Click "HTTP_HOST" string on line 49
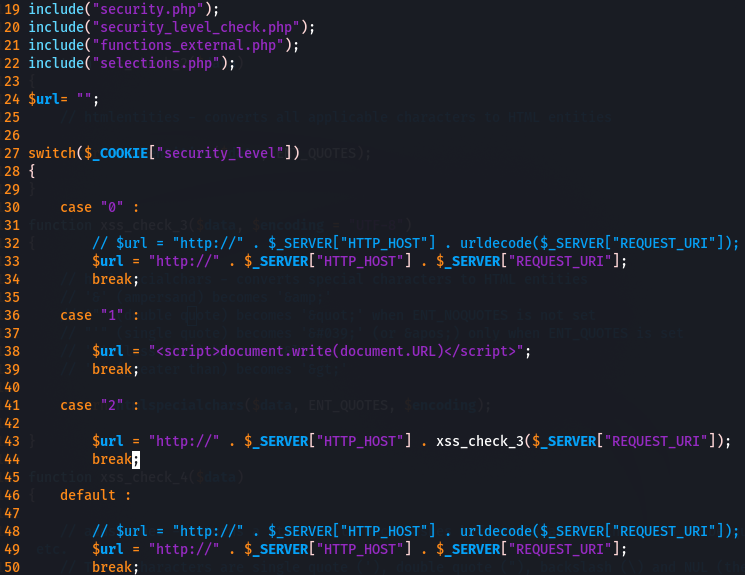 point(360,549)
